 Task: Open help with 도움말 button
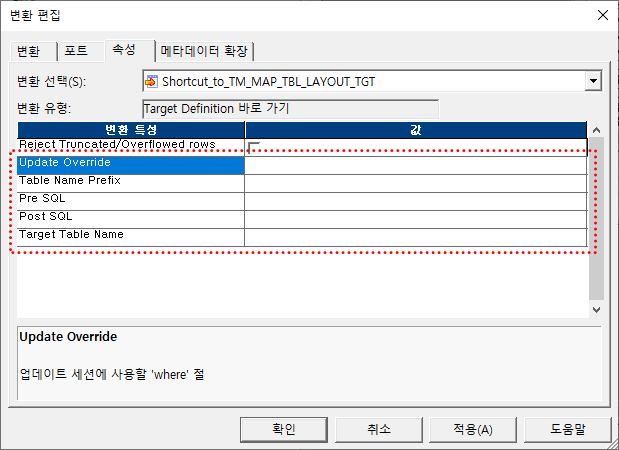tap(567, 429)
